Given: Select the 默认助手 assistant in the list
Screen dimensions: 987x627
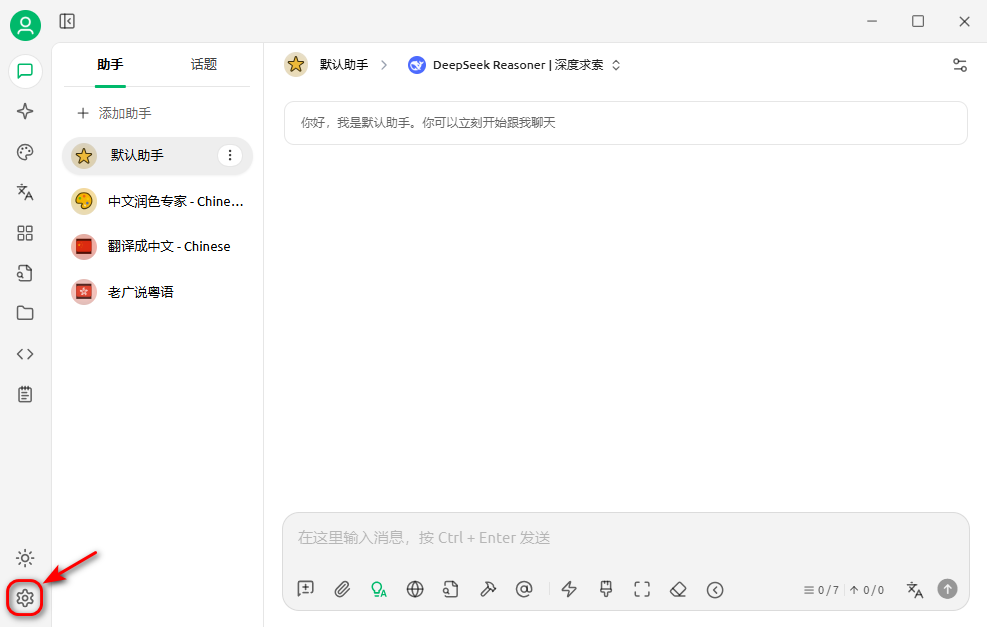Looking at the screenshot, I should [157, 155].
